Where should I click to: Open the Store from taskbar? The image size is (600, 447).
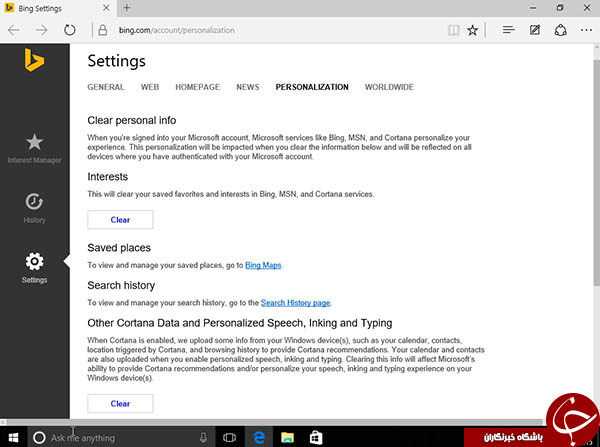[x=316, y=437]
